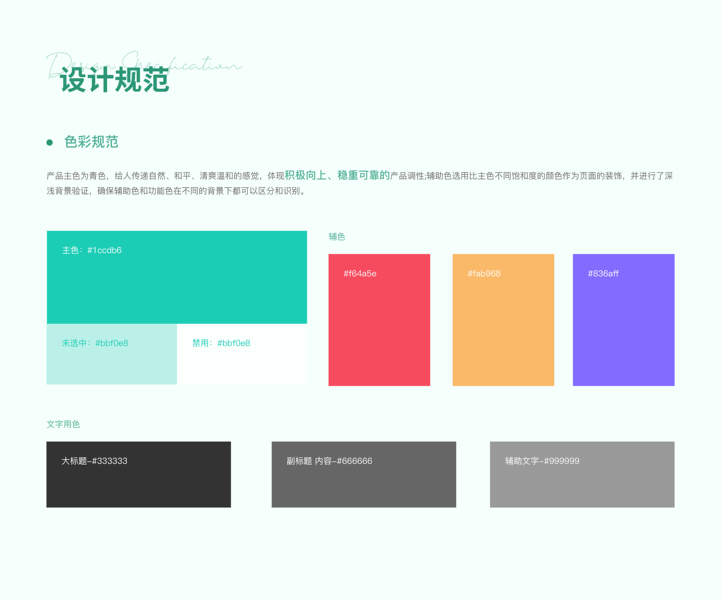Select the auxiliary text swatch 辅助文字 #999999
The height and width of the screenshot is (600, 721).
[x=582, y=474]
